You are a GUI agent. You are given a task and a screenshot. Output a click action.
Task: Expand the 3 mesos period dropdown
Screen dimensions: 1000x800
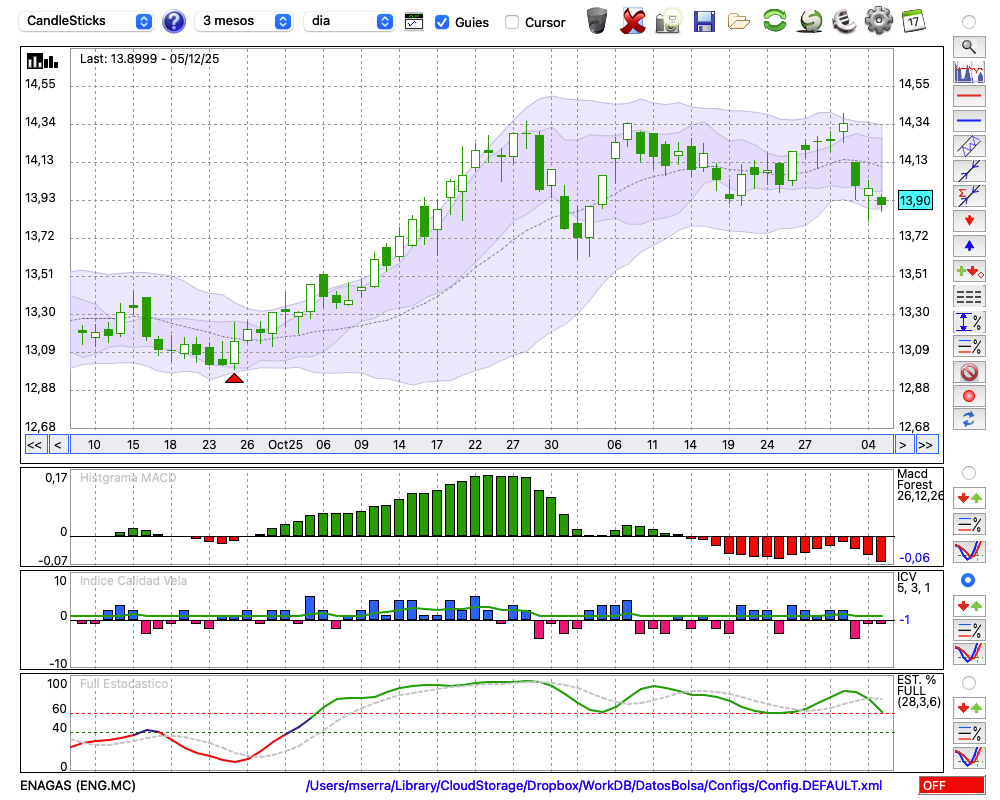(244, 21)
